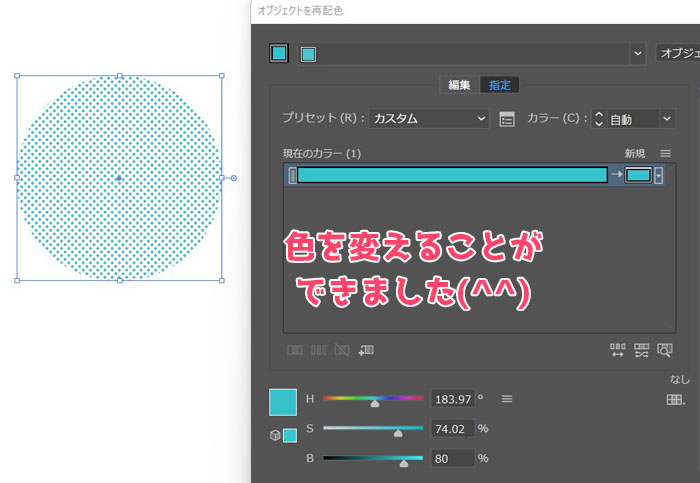This screenshot has height=483, width=700.
Task: Click the S value field 74.02
Action: pos(453,429)
